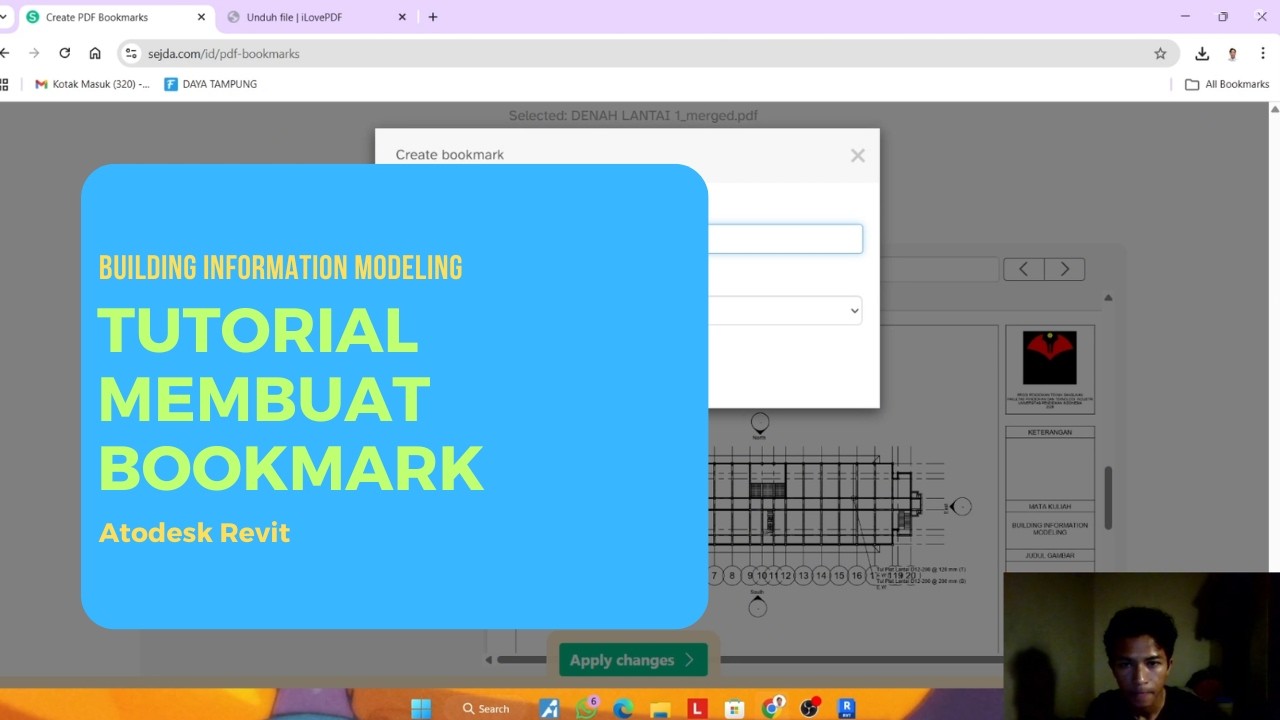
Task: Open OBS Studio from the taskbar
Action: (x=809, y=708)
